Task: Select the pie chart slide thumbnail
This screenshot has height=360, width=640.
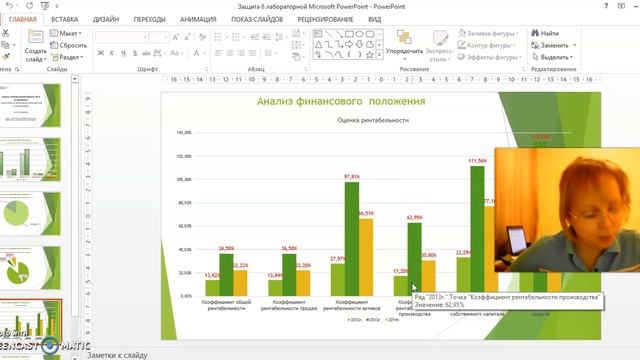Action: point(31,213)
